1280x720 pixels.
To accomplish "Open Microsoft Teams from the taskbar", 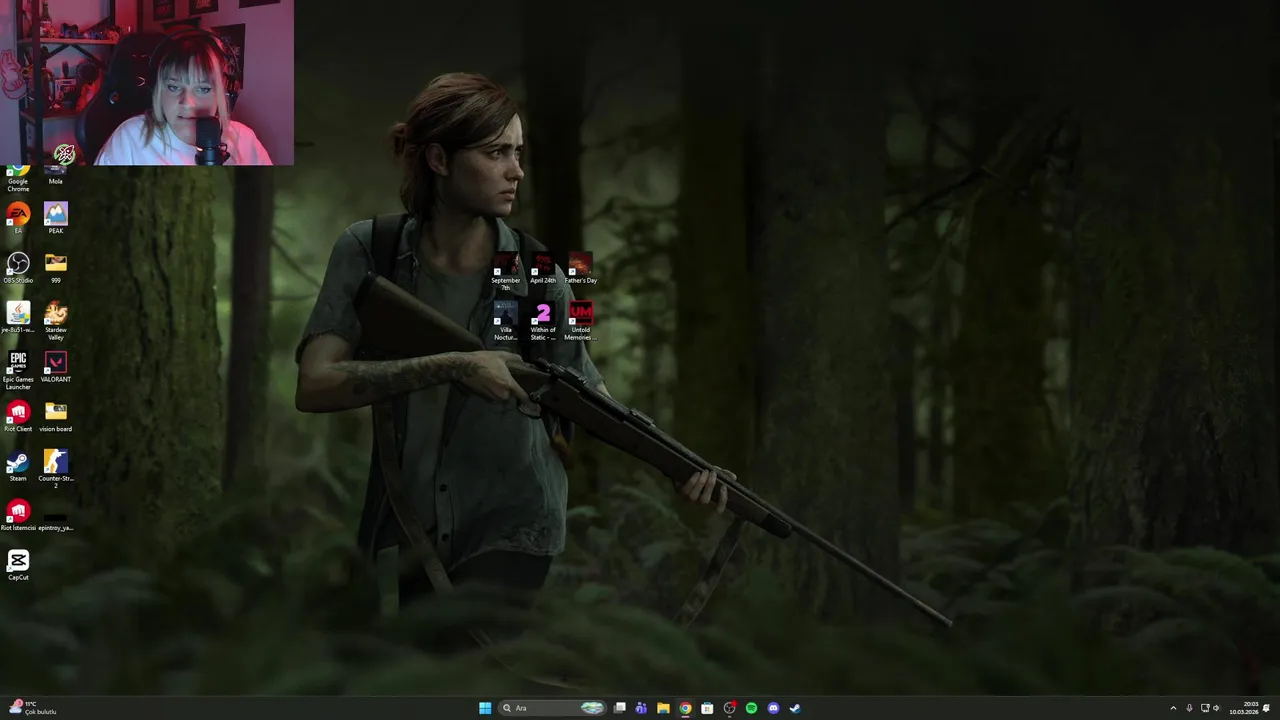I will point(641,708).
